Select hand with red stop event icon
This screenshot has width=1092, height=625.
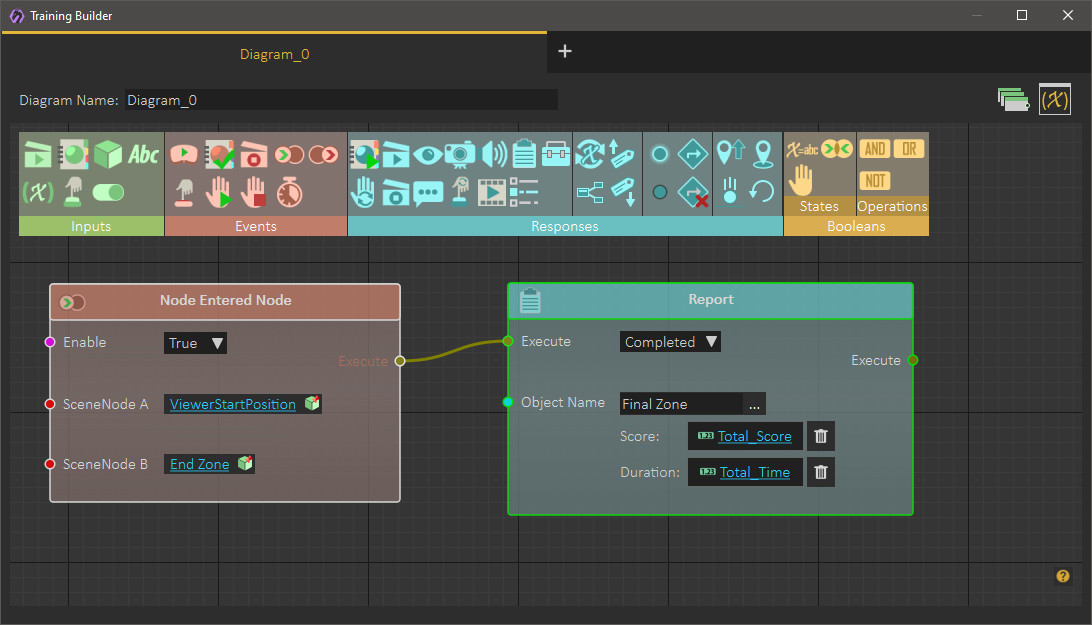point(254,192)
